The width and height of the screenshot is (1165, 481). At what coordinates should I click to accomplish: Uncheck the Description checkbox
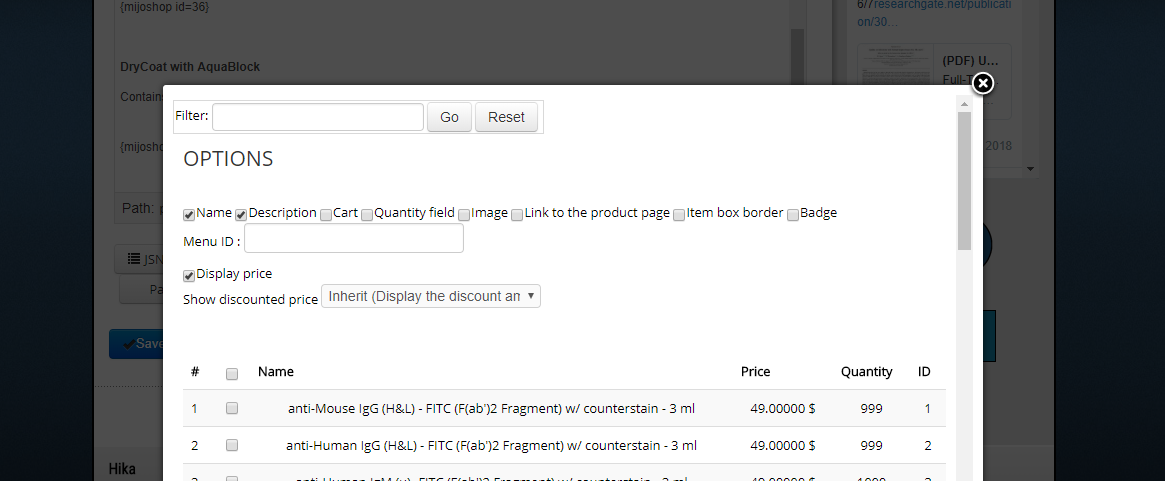point(241,214)
